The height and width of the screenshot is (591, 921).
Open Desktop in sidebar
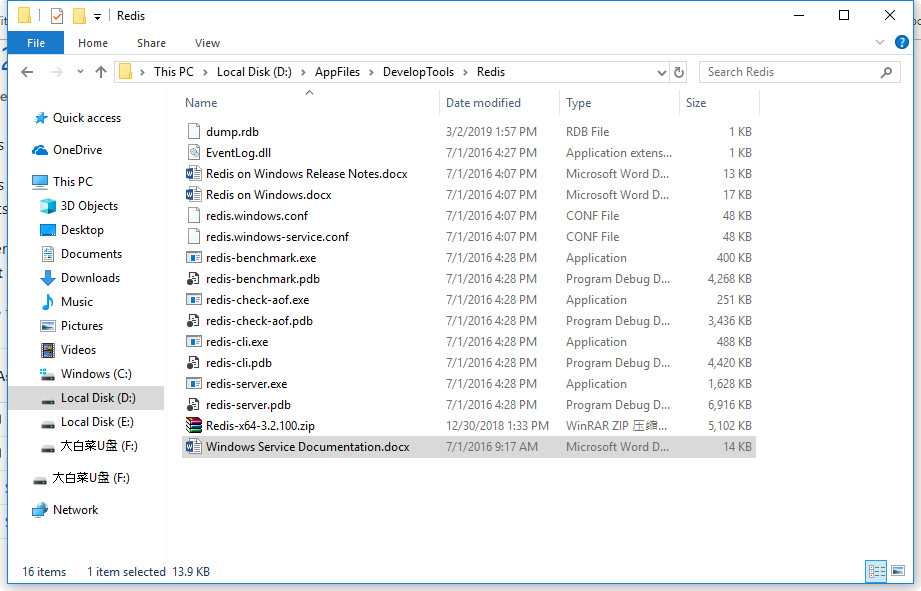(x=82, y=230)
